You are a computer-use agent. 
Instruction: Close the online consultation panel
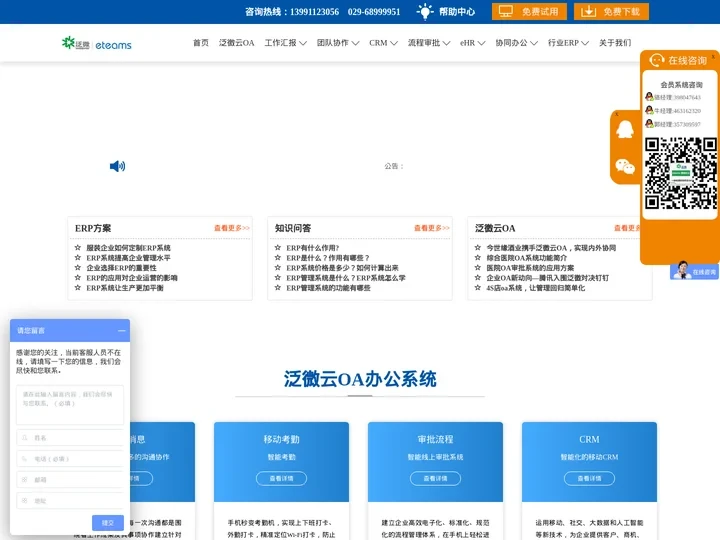tap(713, 56)
